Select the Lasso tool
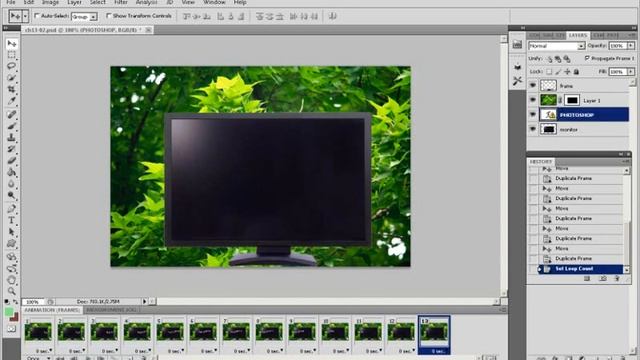Screen dimensions: 640x360 [11, 66]
